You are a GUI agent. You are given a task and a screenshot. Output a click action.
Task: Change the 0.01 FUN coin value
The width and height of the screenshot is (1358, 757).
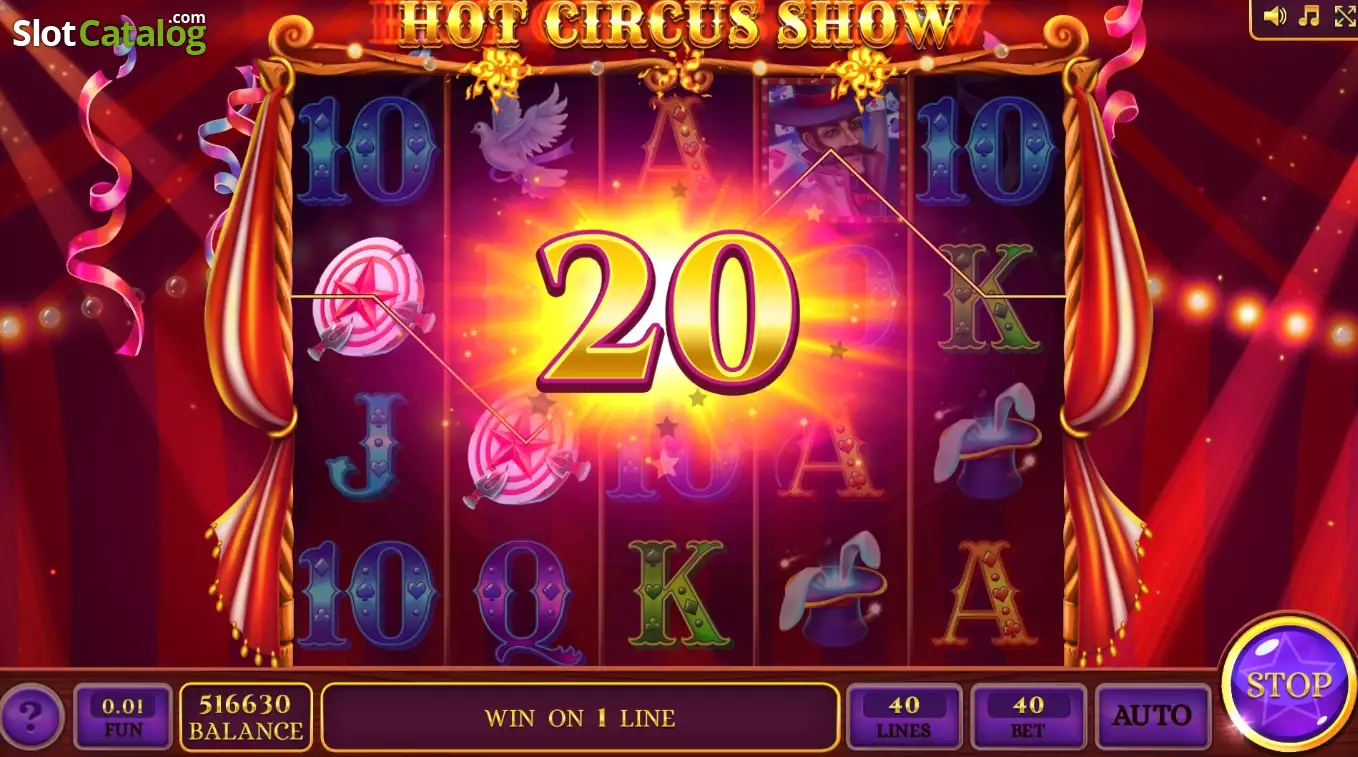[x=123, y=716]
